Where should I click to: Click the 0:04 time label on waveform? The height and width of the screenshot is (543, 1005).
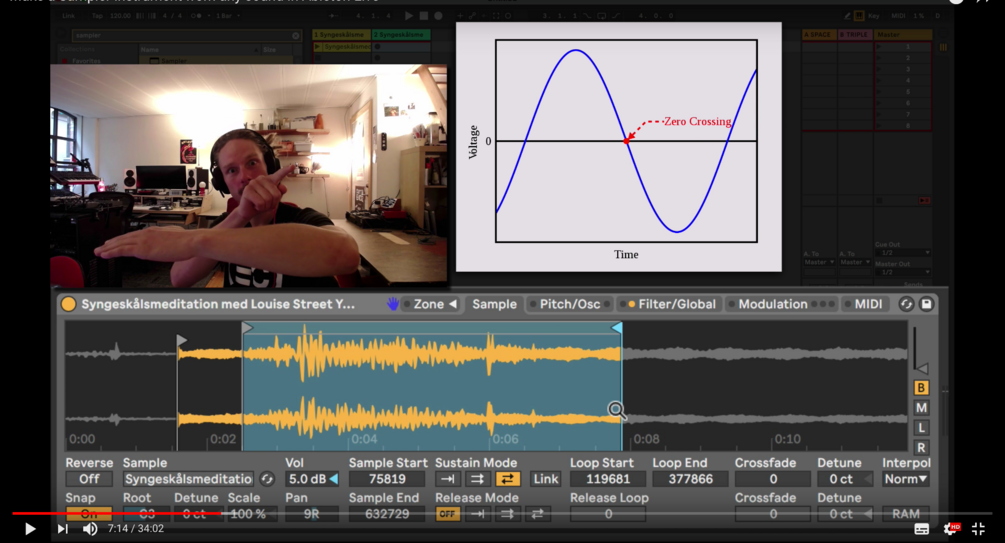pos(364,439)
